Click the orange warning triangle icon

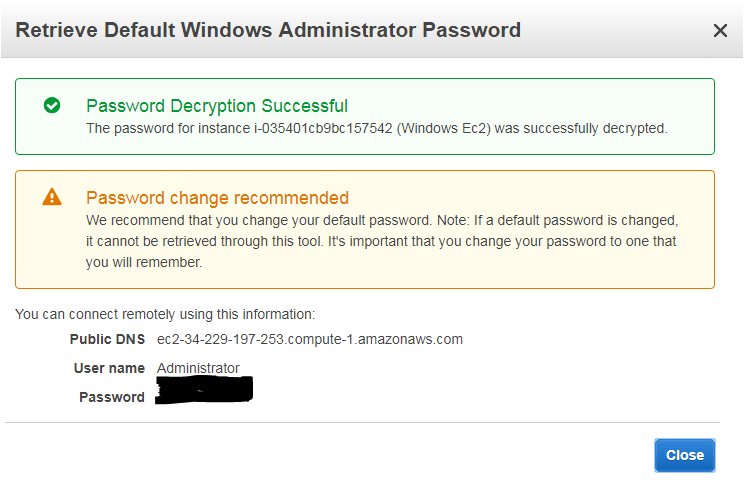(x=52, y=197)
